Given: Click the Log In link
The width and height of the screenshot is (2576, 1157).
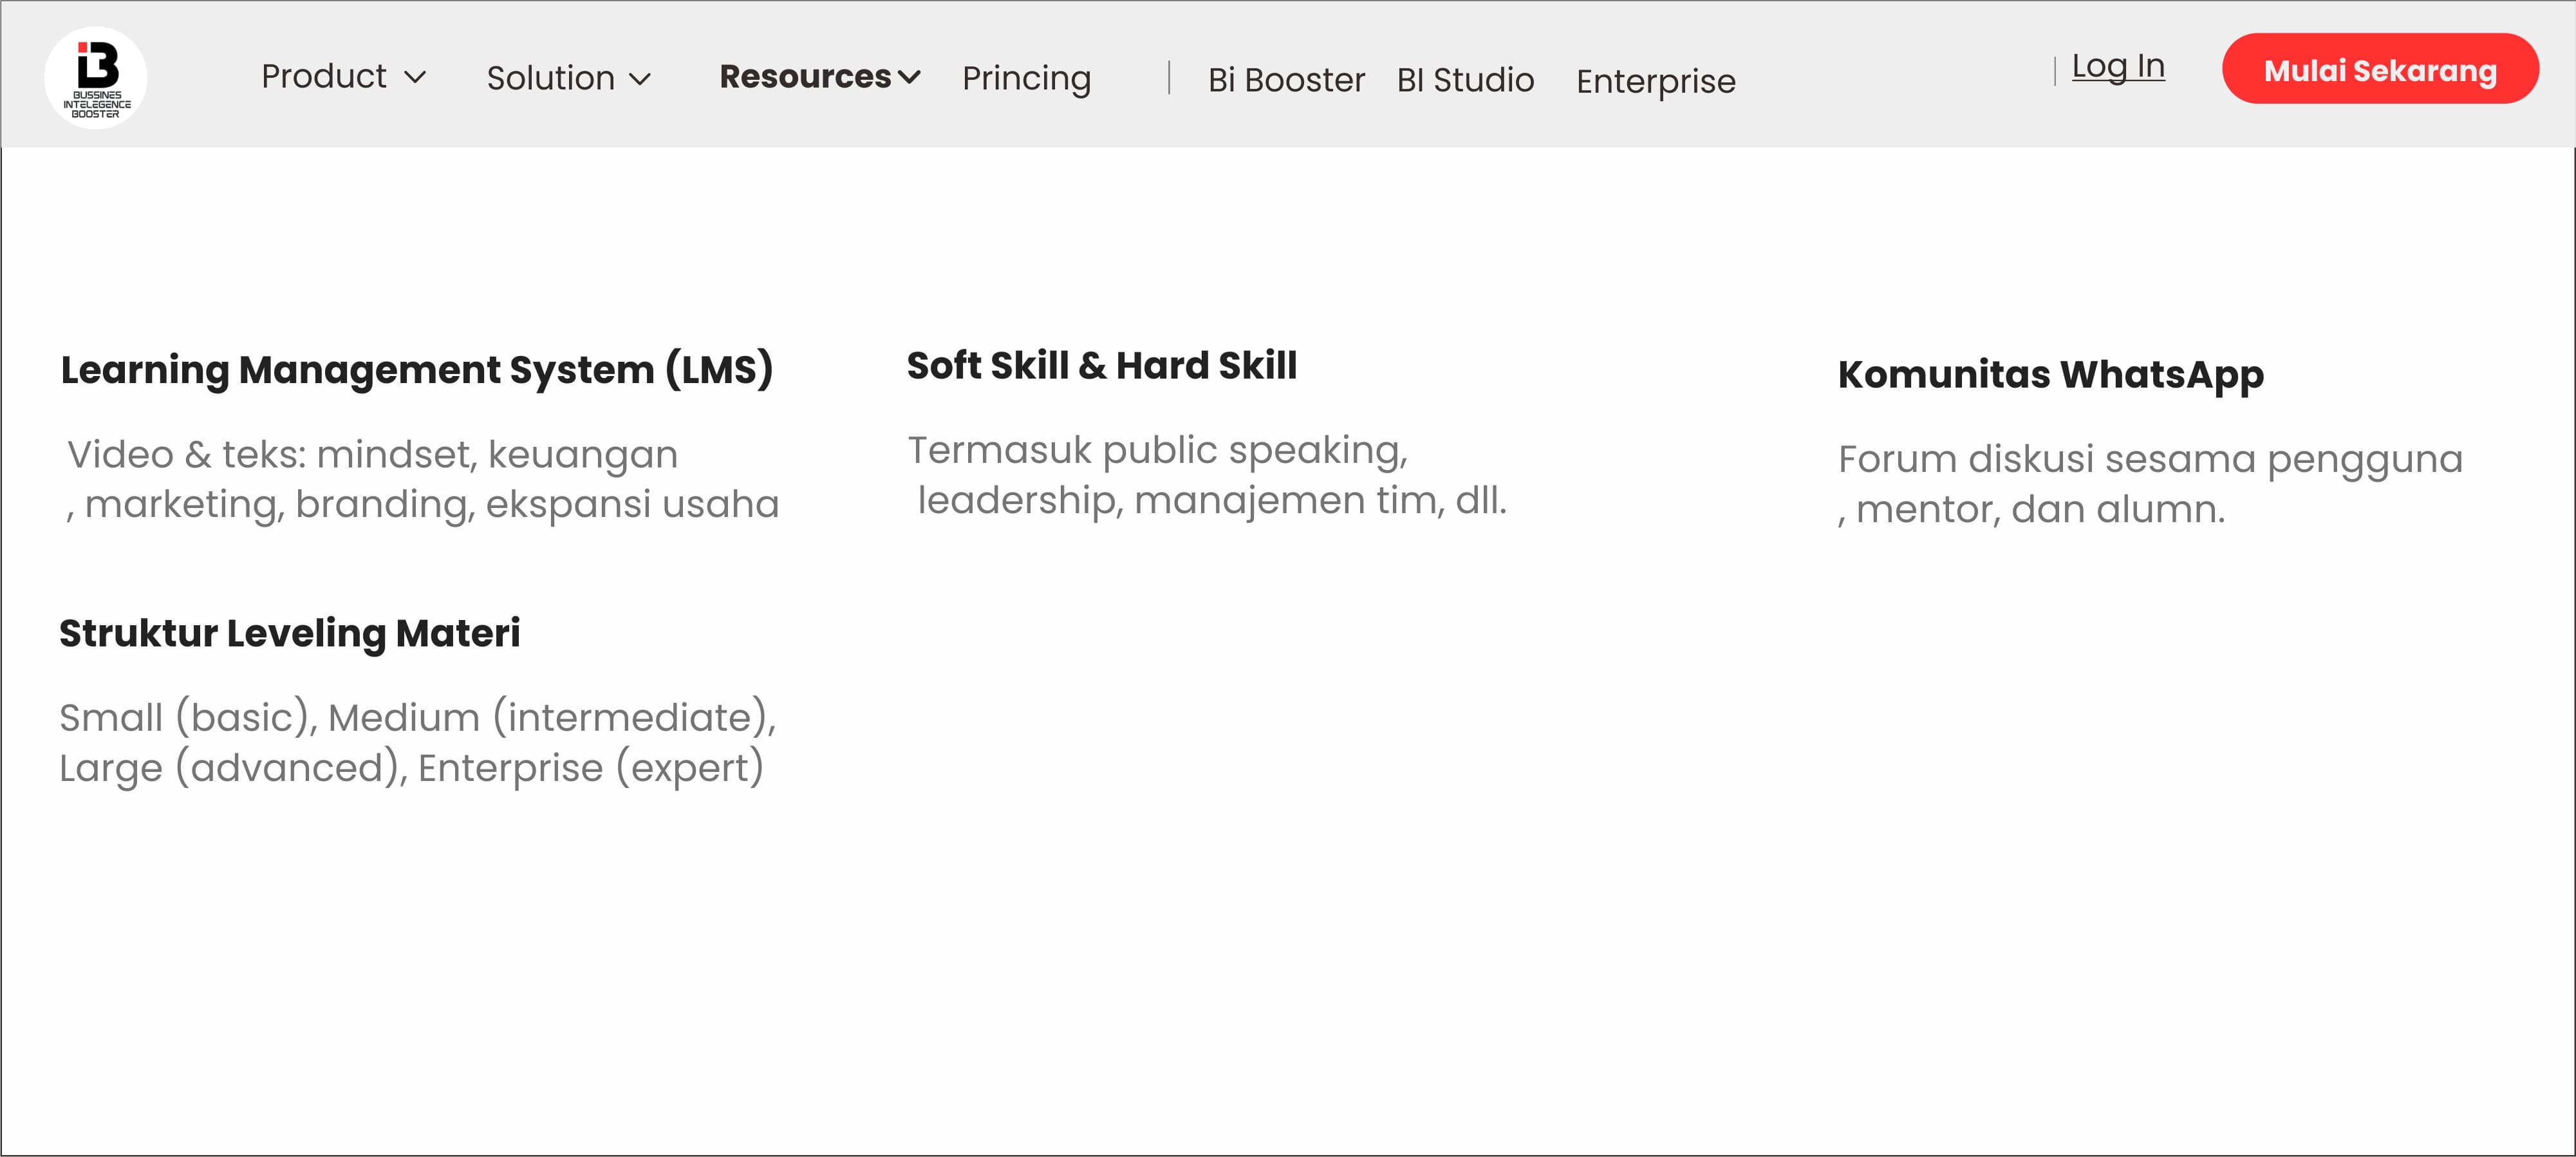Looking at the screenshot, I should click(2117, 67).
